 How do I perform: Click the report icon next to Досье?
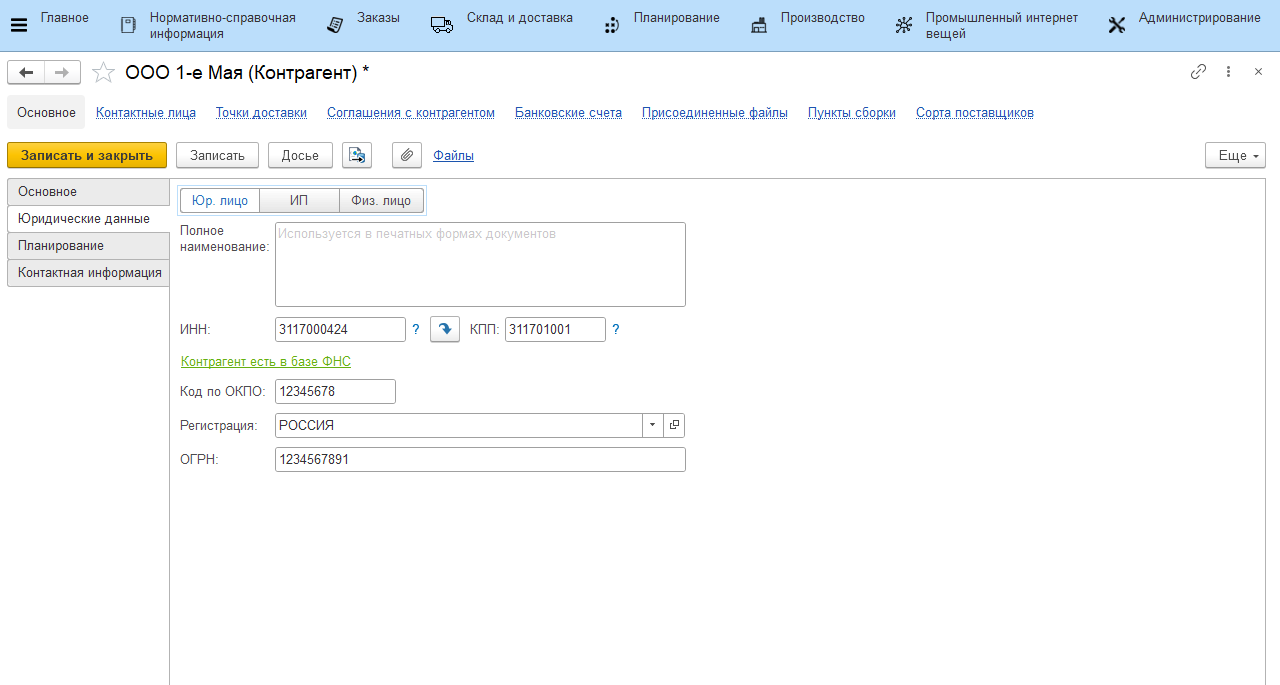357,155
